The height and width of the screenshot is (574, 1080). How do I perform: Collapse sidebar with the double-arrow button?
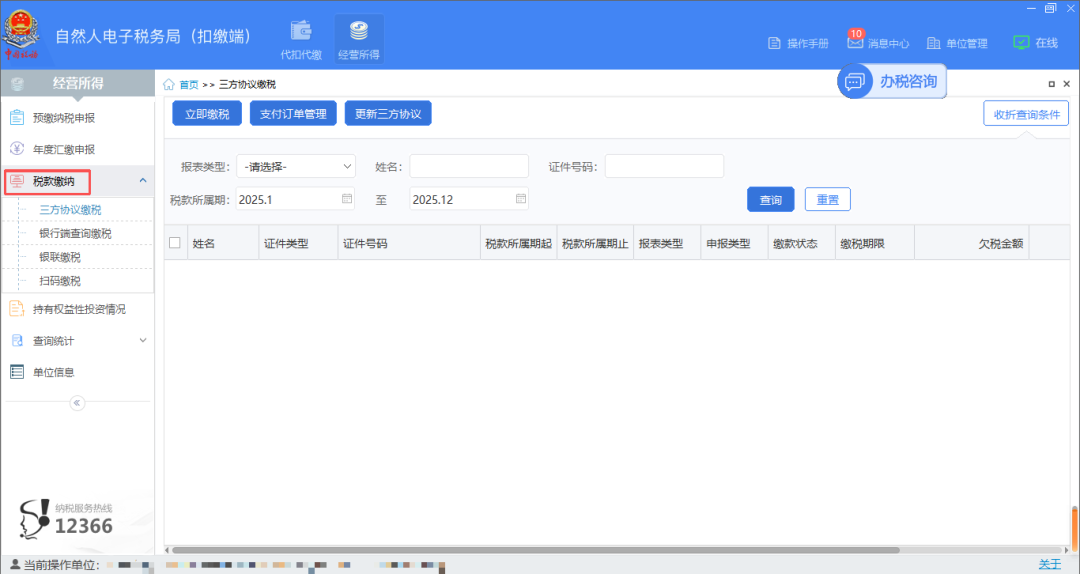[77, 403]
